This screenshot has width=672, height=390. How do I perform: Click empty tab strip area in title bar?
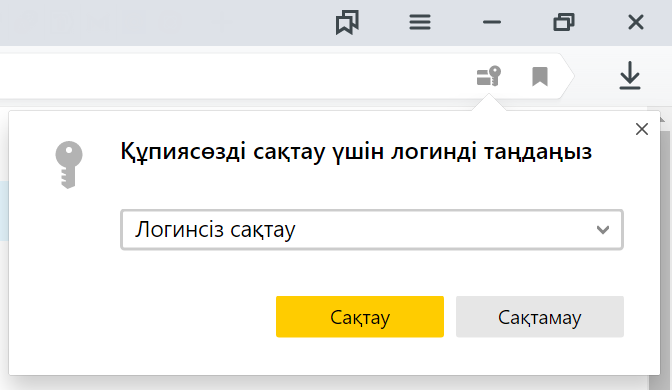tap(163, 22)
